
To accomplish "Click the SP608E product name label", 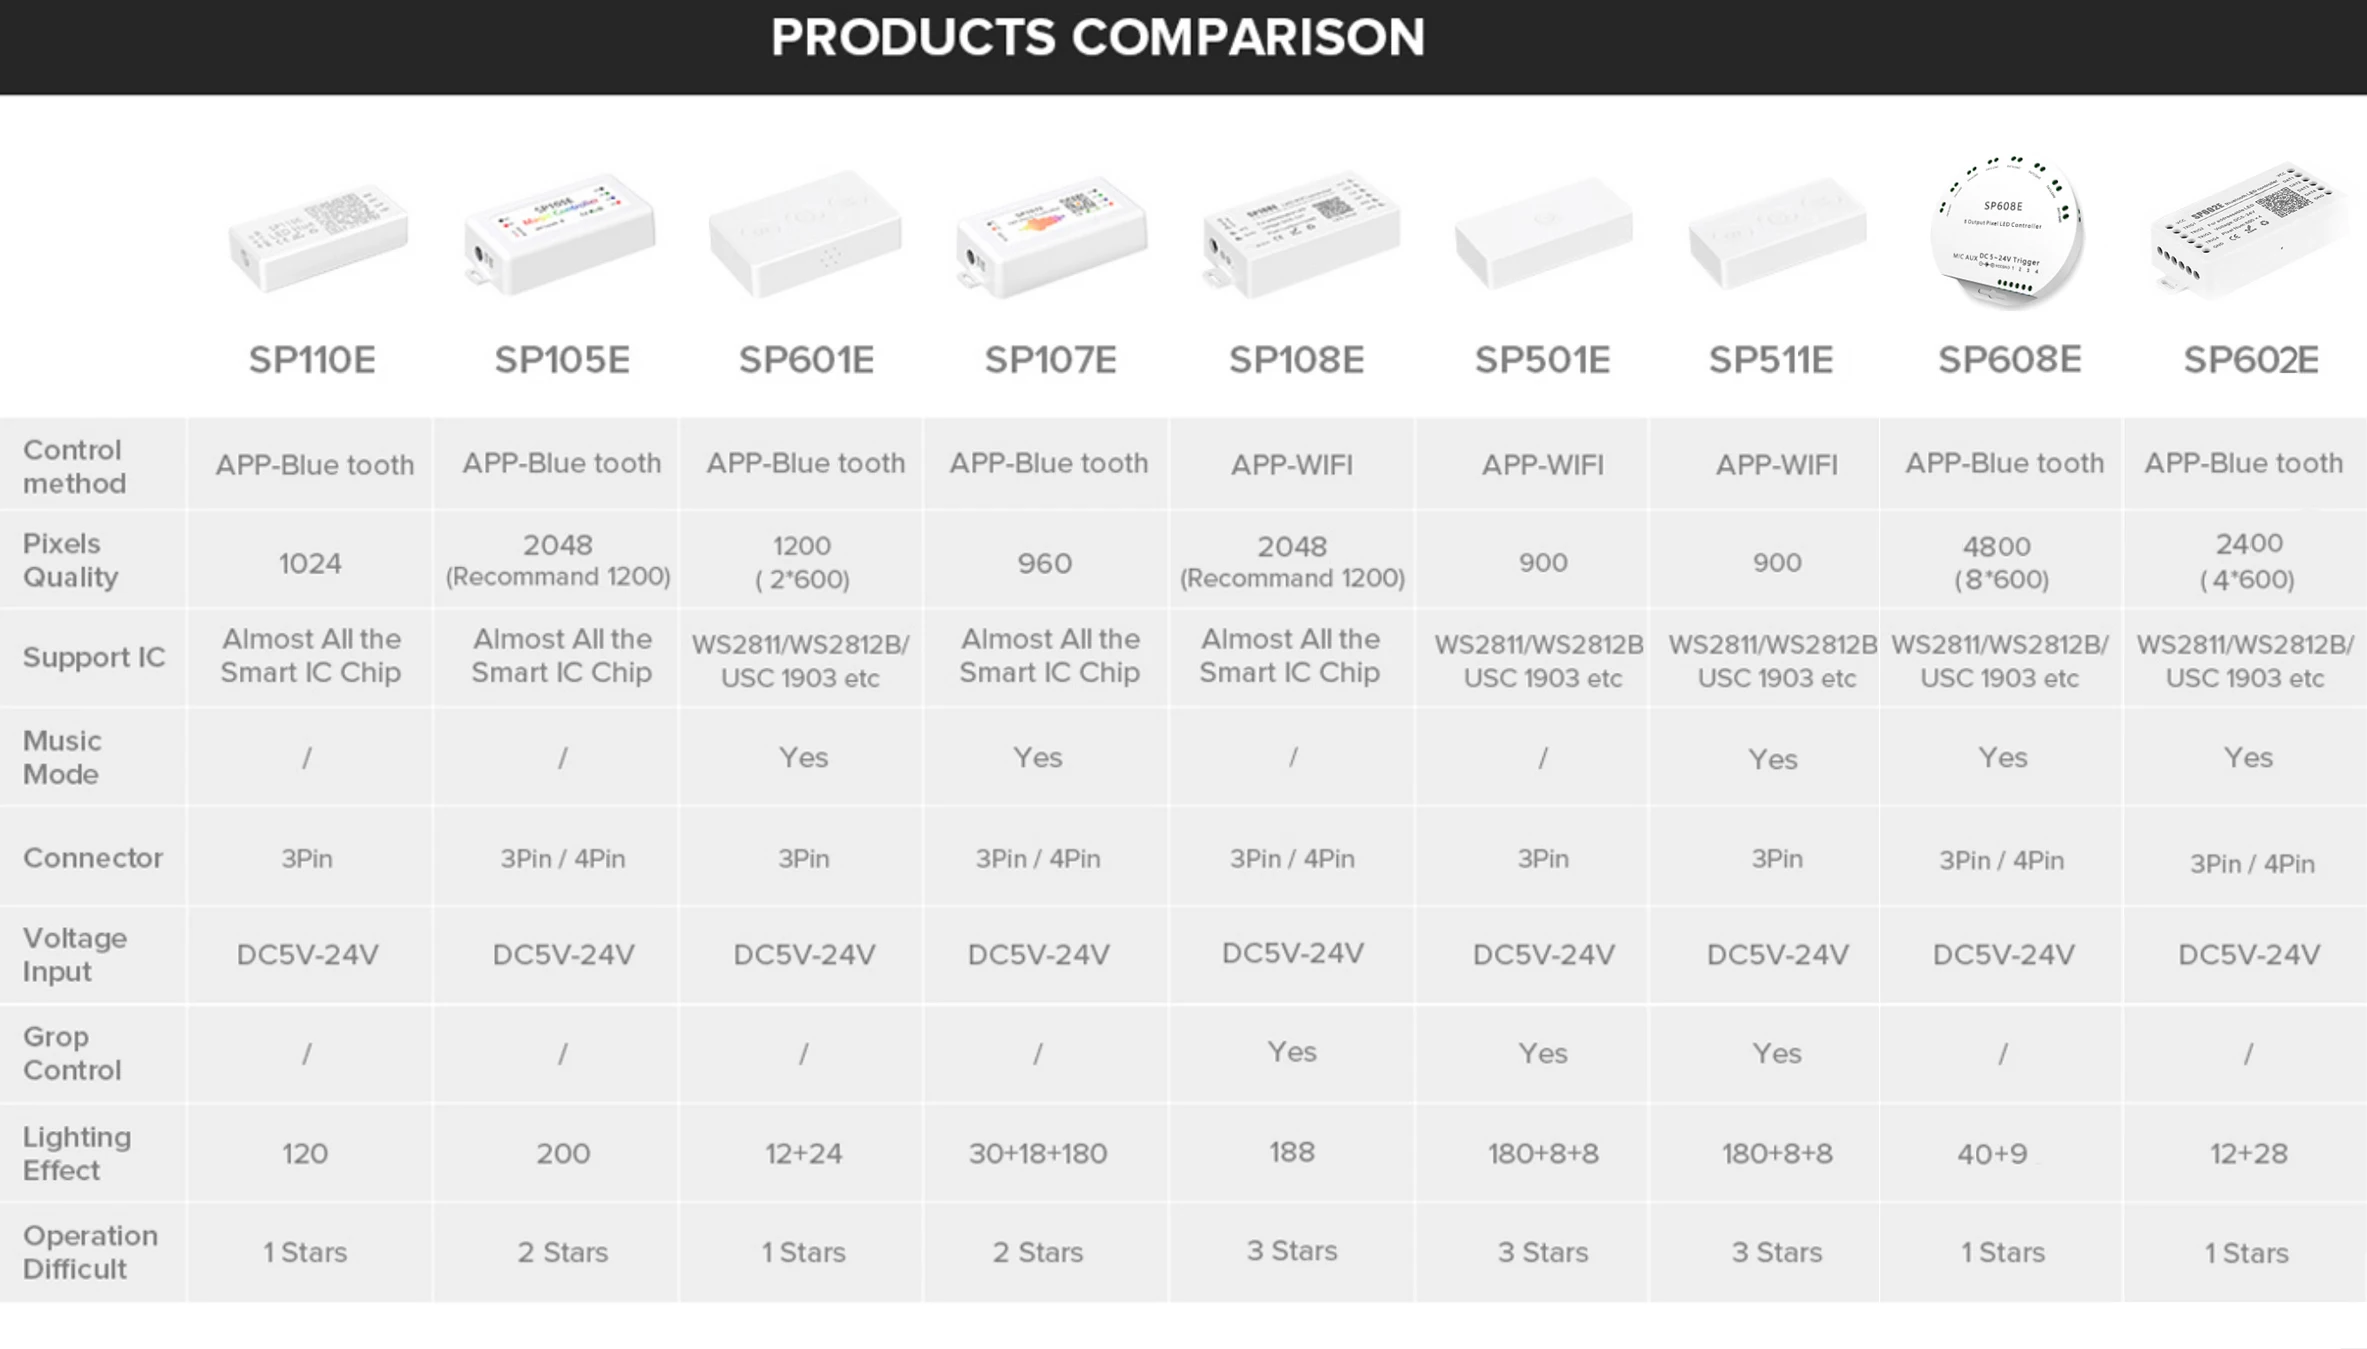I will pyautogui.click(x=2010, y=359).
